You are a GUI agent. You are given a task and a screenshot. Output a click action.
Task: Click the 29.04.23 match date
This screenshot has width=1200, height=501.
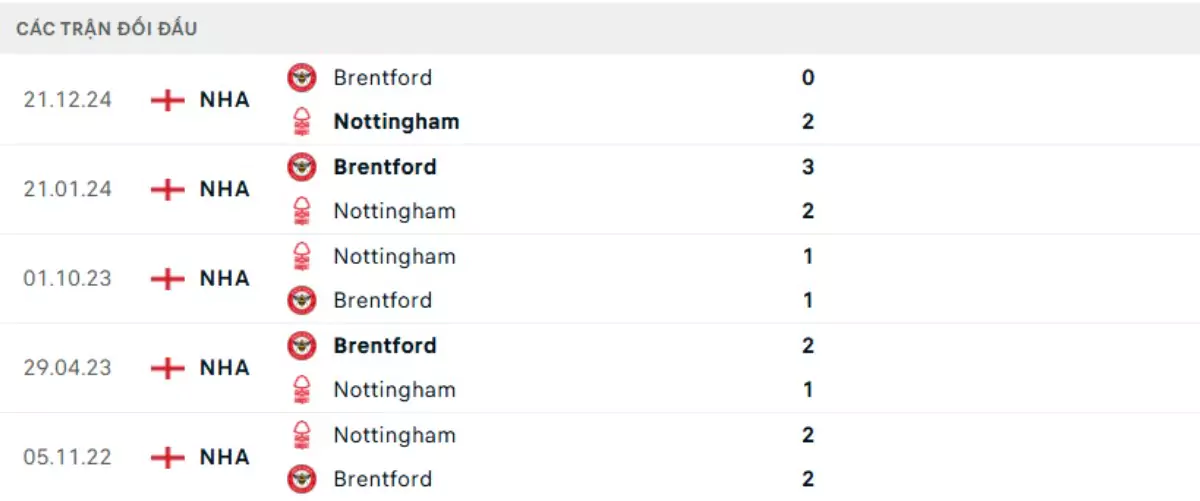coord(68,368)
